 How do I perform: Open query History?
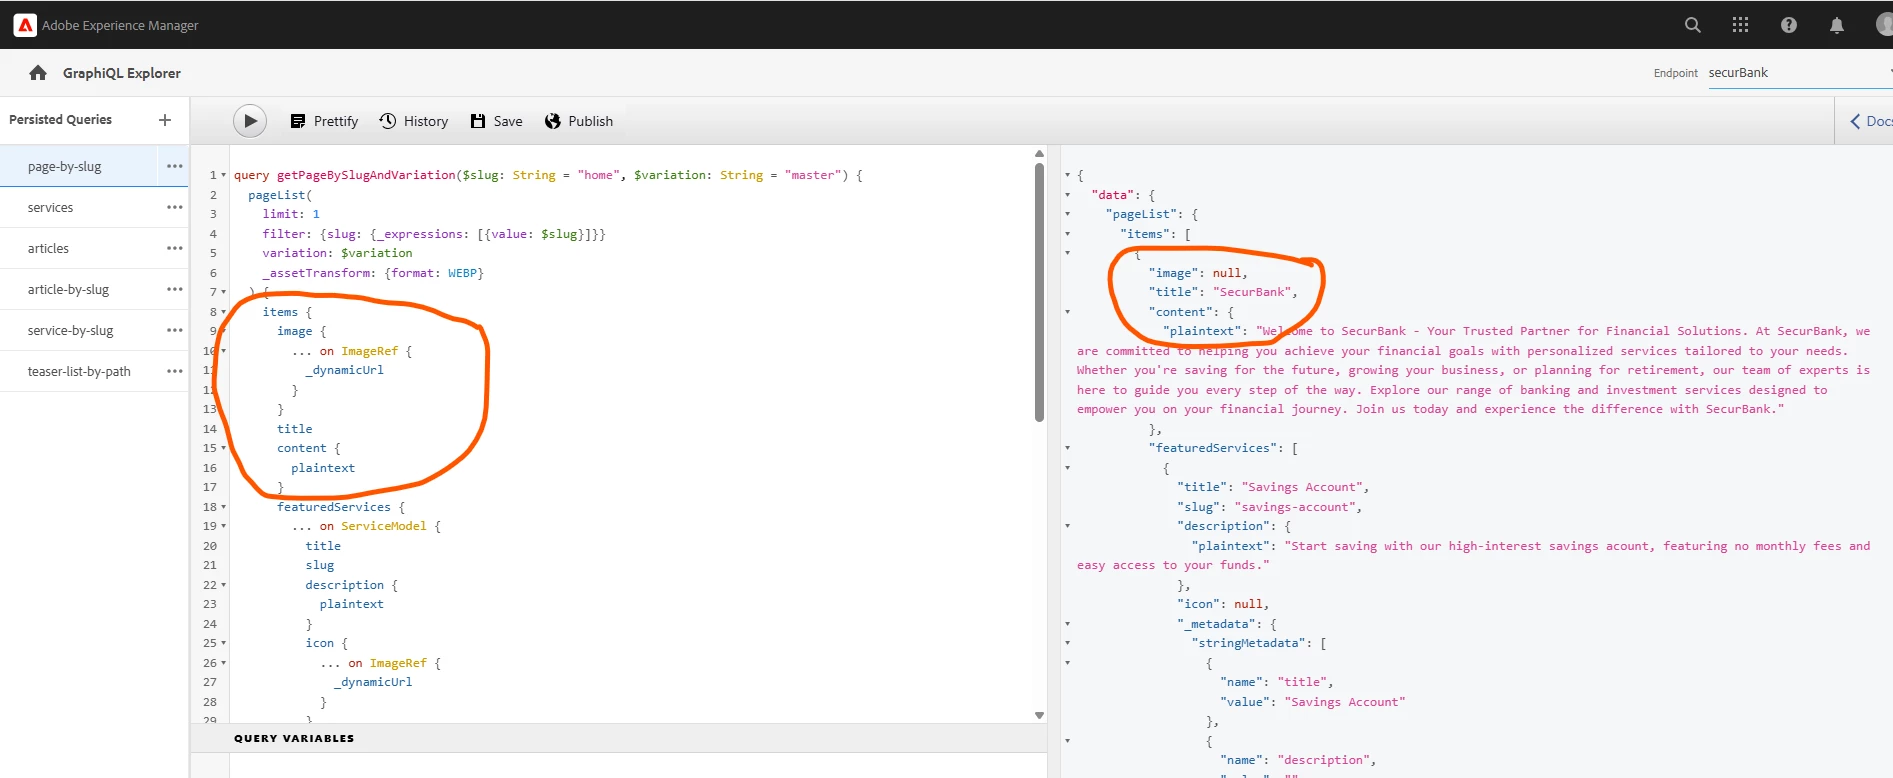[414, 121]
